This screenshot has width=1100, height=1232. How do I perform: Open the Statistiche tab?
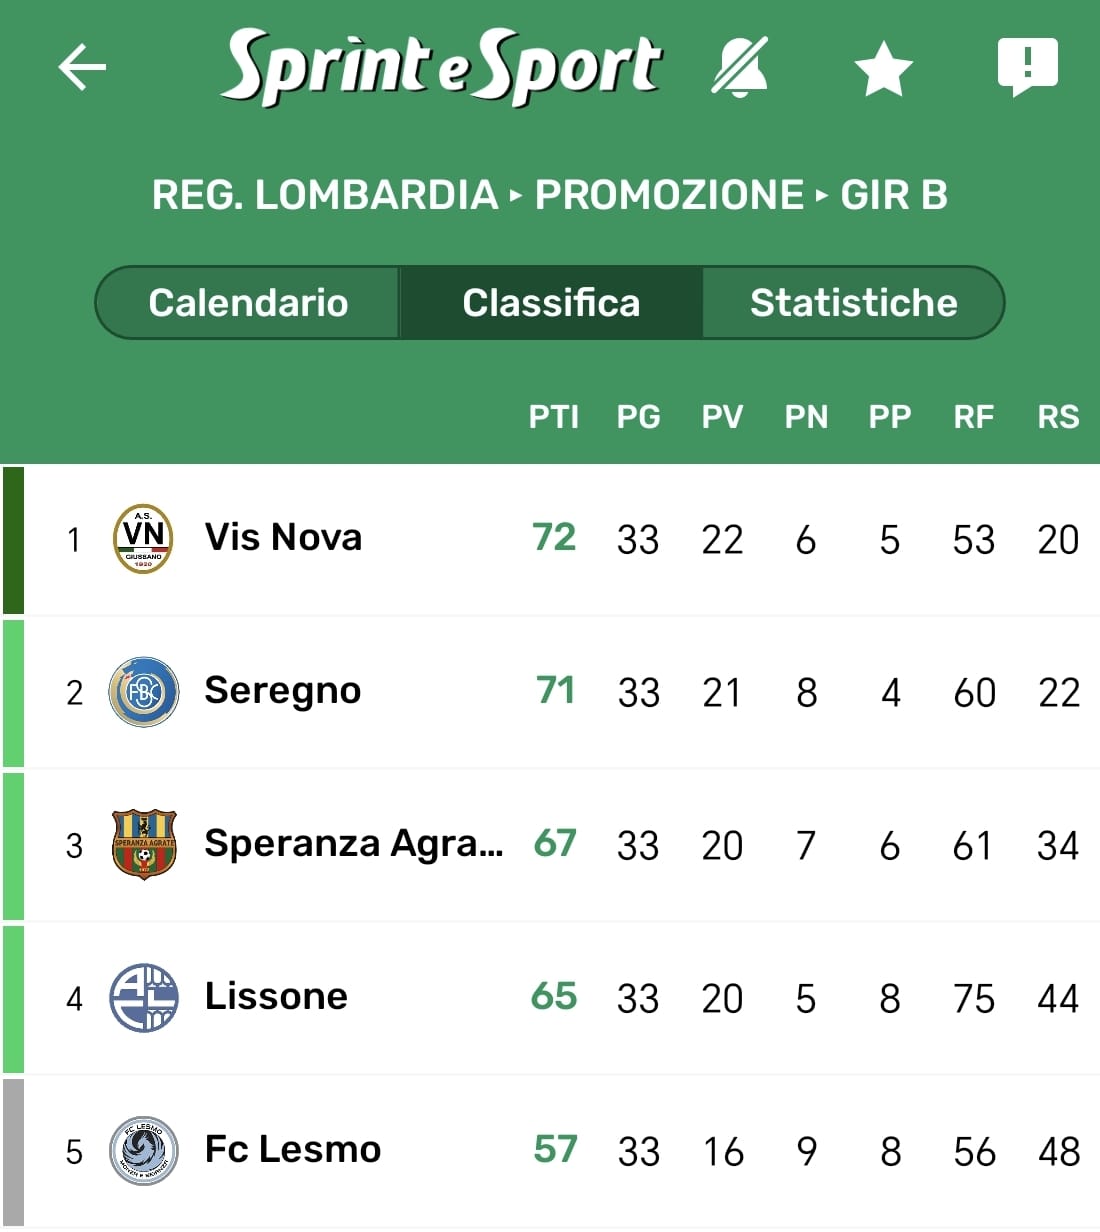point(853,303)
